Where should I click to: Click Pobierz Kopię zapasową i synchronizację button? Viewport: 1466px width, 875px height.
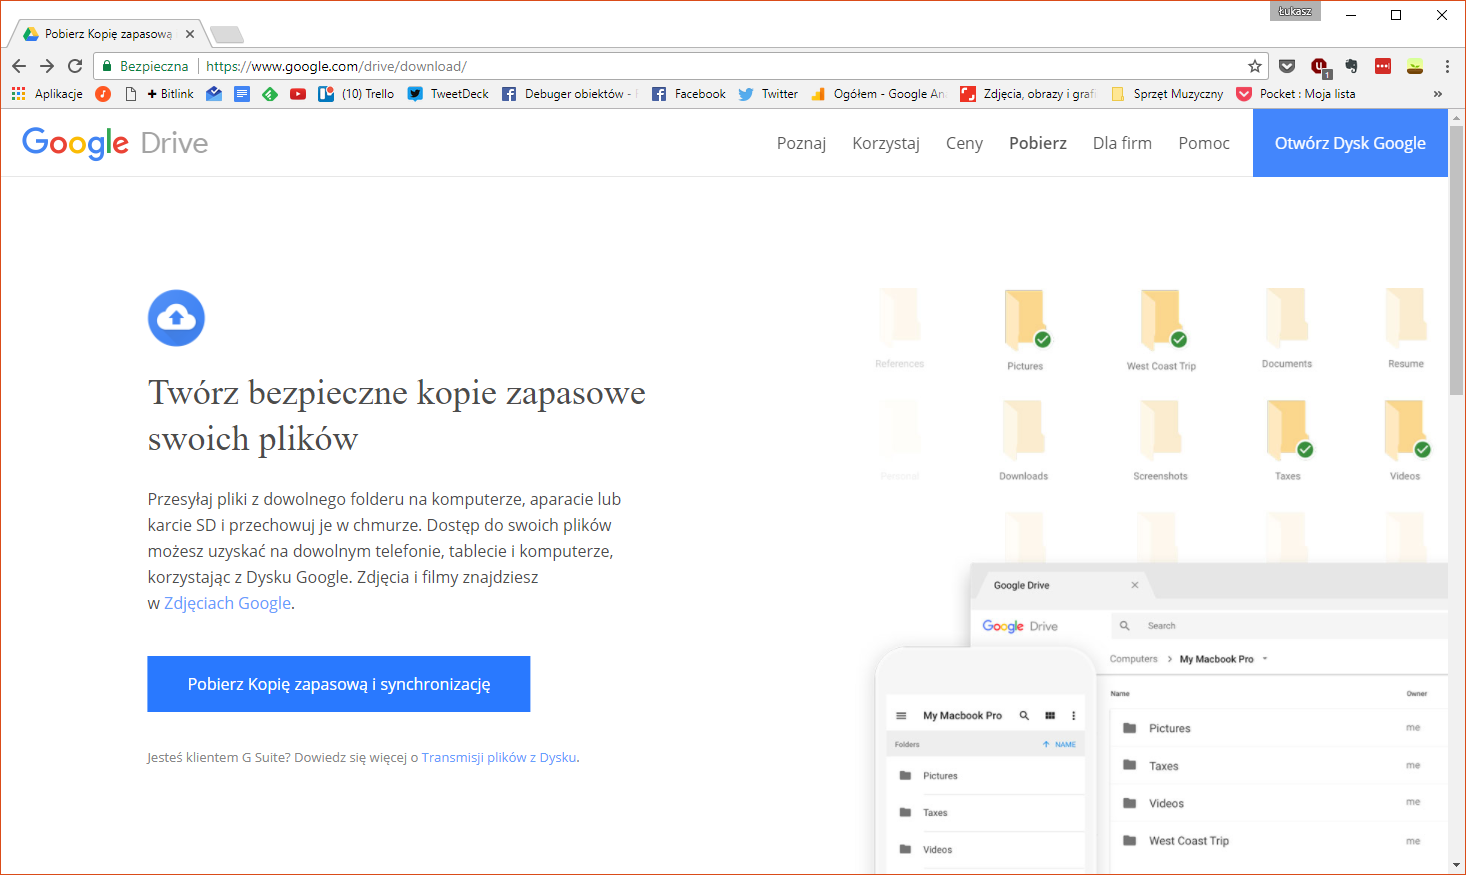click(x=339, y=684)
